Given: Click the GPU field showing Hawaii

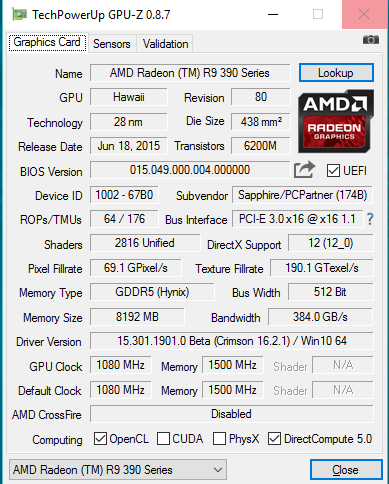Looking at the screenshot, I should tap(129, 97).
